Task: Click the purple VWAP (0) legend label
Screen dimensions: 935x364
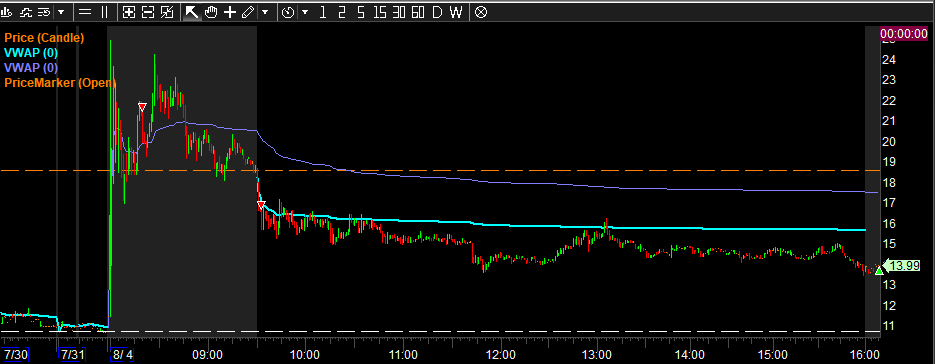Action: coord(31,67)
